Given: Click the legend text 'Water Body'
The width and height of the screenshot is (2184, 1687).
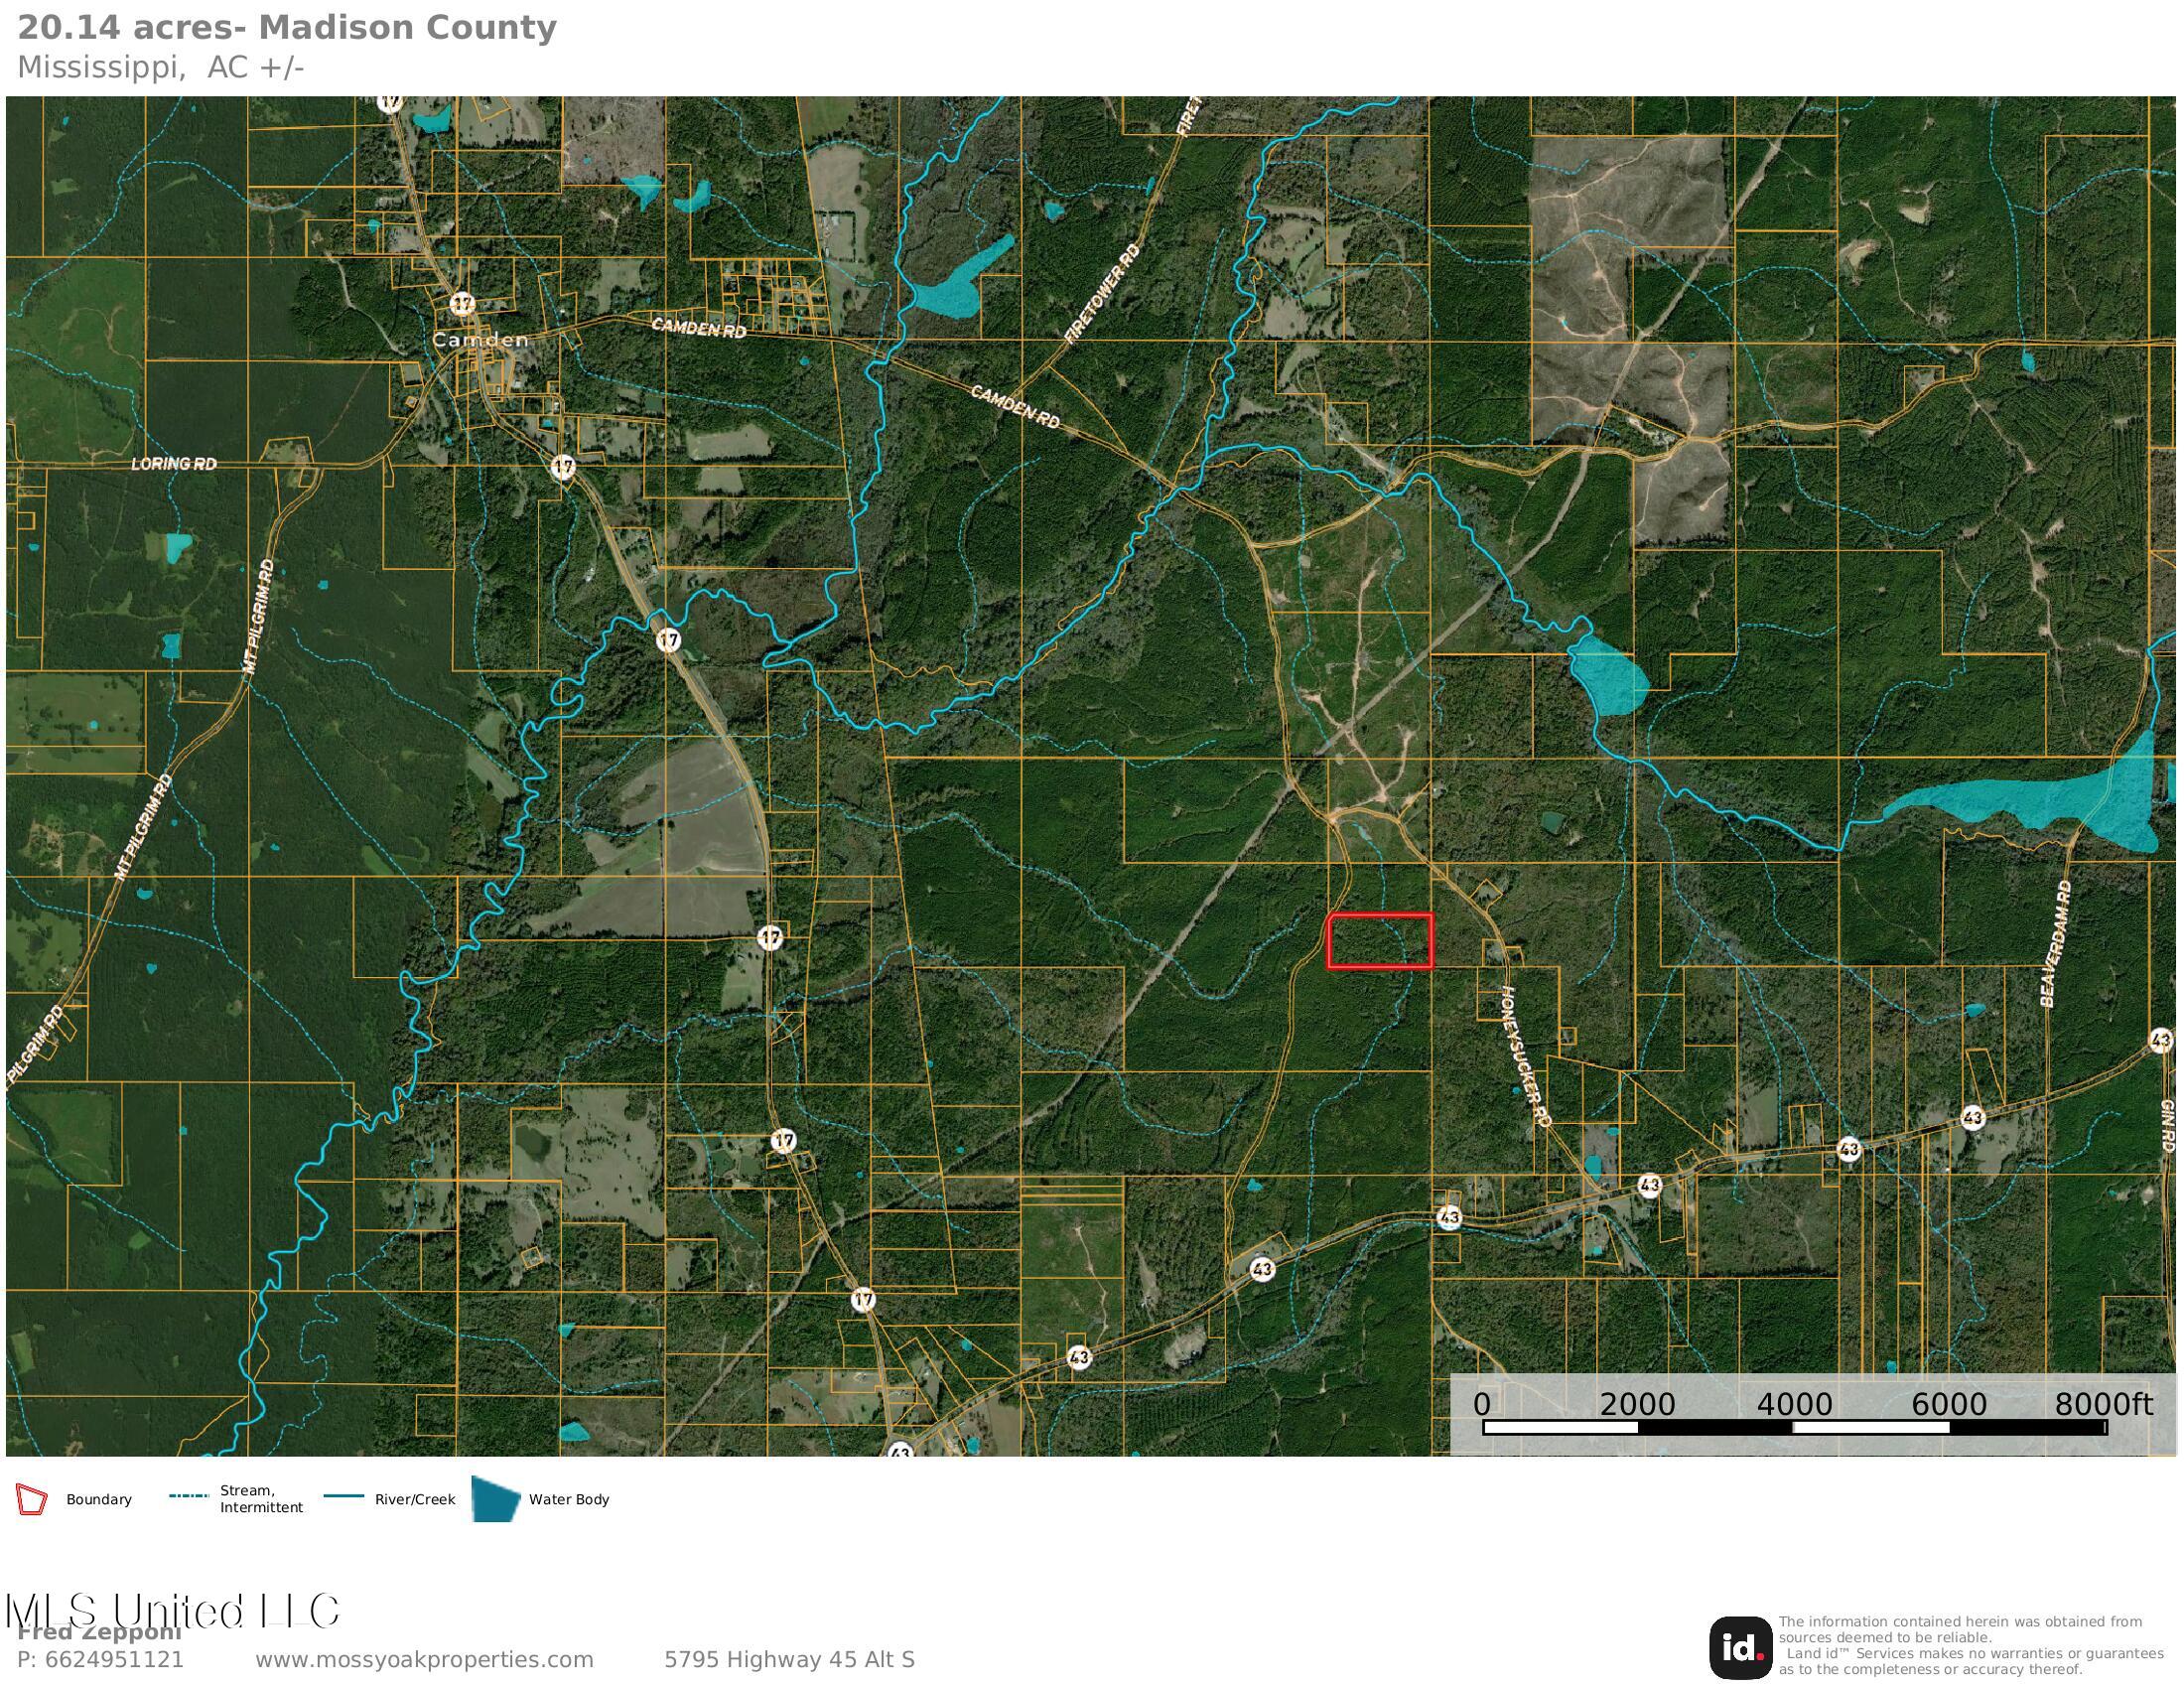Looking at the screenshot, I should coord(569,1499).
